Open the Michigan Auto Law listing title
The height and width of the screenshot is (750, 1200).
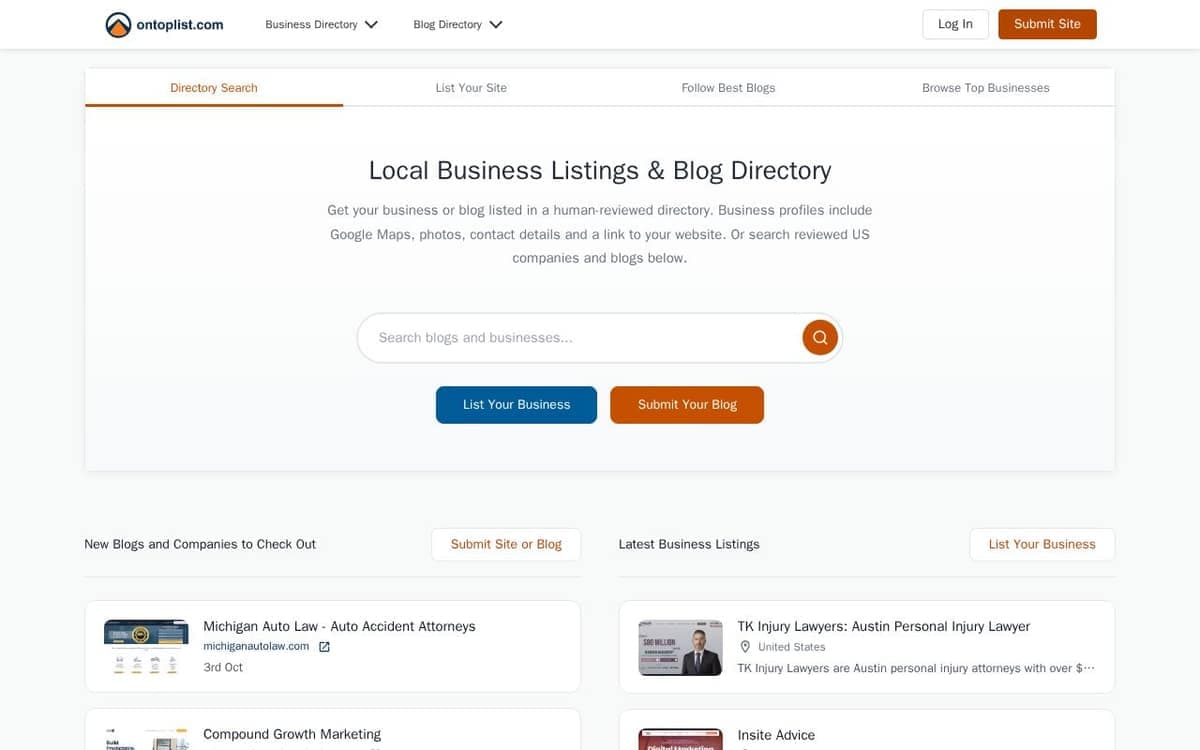click(339, 626)
